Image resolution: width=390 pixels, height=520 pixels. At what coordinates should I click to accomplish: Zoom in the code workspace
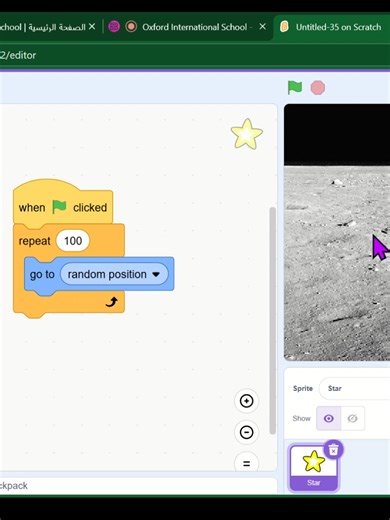(246, 401)
